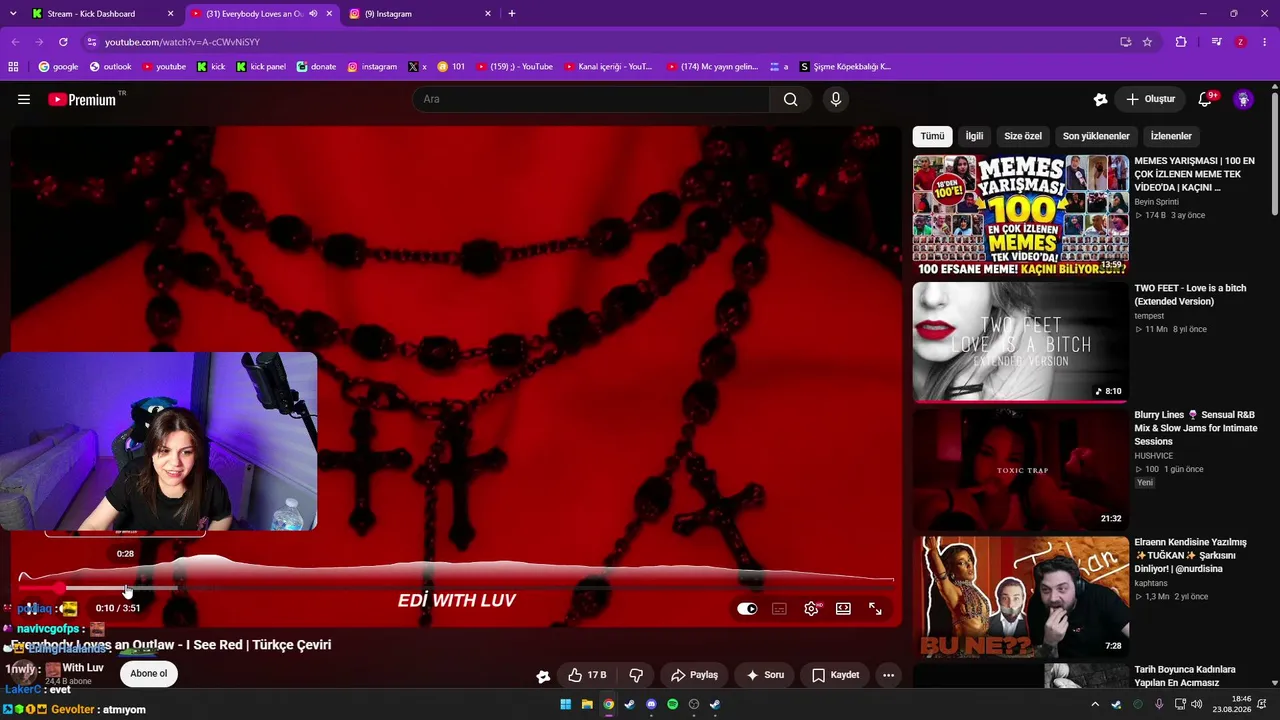Screen dimensions: 1280x720
Task: Install app icon in address bar
Action: [1125, 42]
